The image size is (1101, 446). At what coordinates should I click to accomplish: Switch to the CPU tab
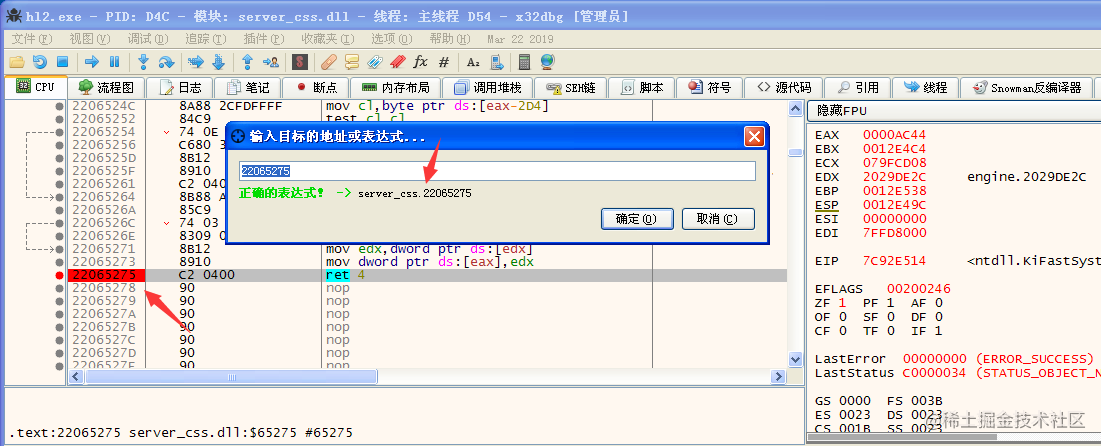[x=36, y=87]
